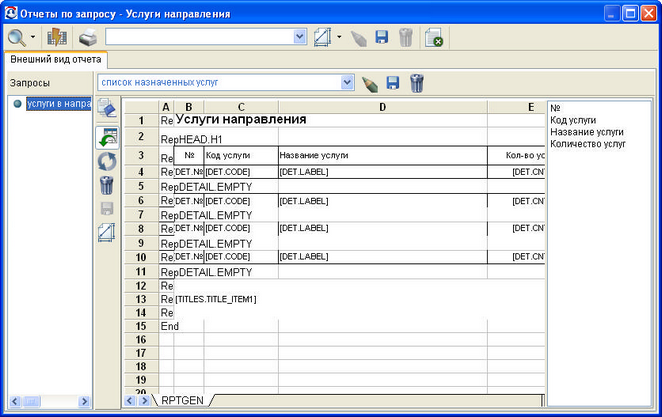This screenshot has height=417, width=662.
Task: Open the top toolbar combo box dropdown arrow
Action: [x=299, y=37]
